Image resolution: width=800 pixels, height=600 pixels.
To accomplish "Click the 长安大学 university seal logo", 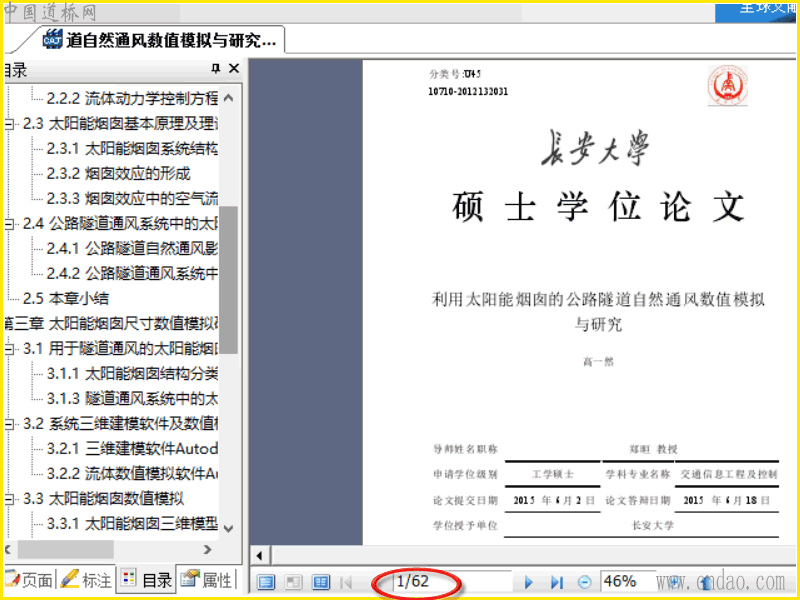I will click(728, 85).
